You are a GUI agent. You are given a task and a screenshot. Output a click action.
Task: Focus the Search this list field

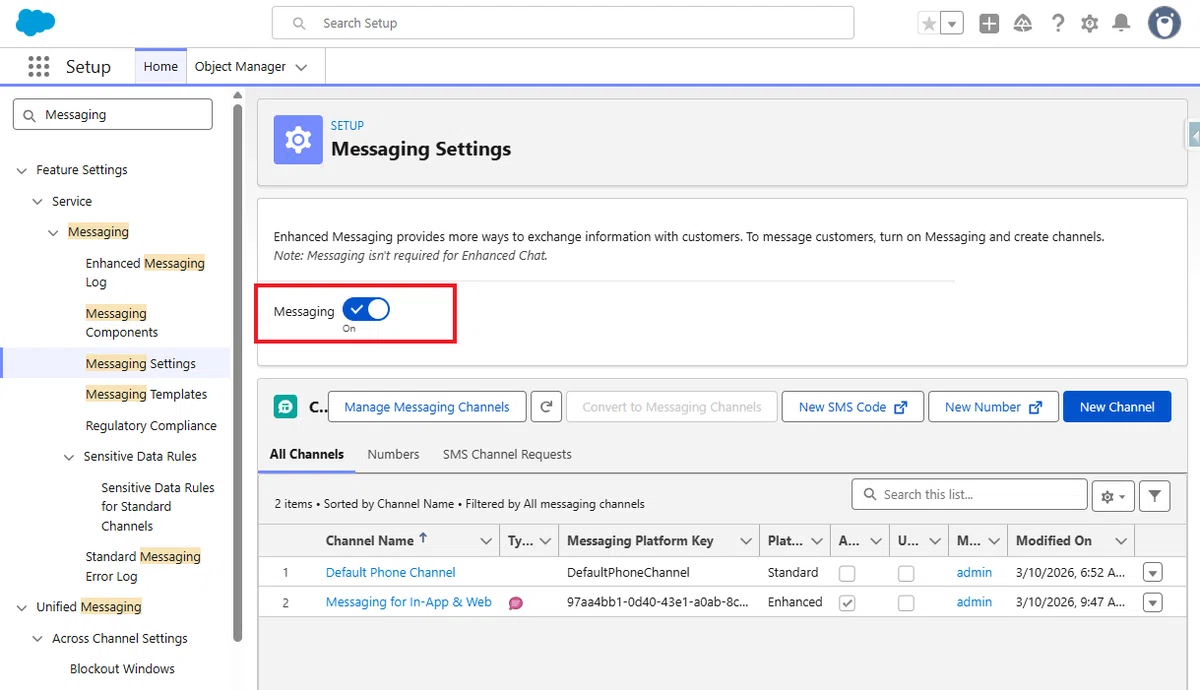pos(970,495)
